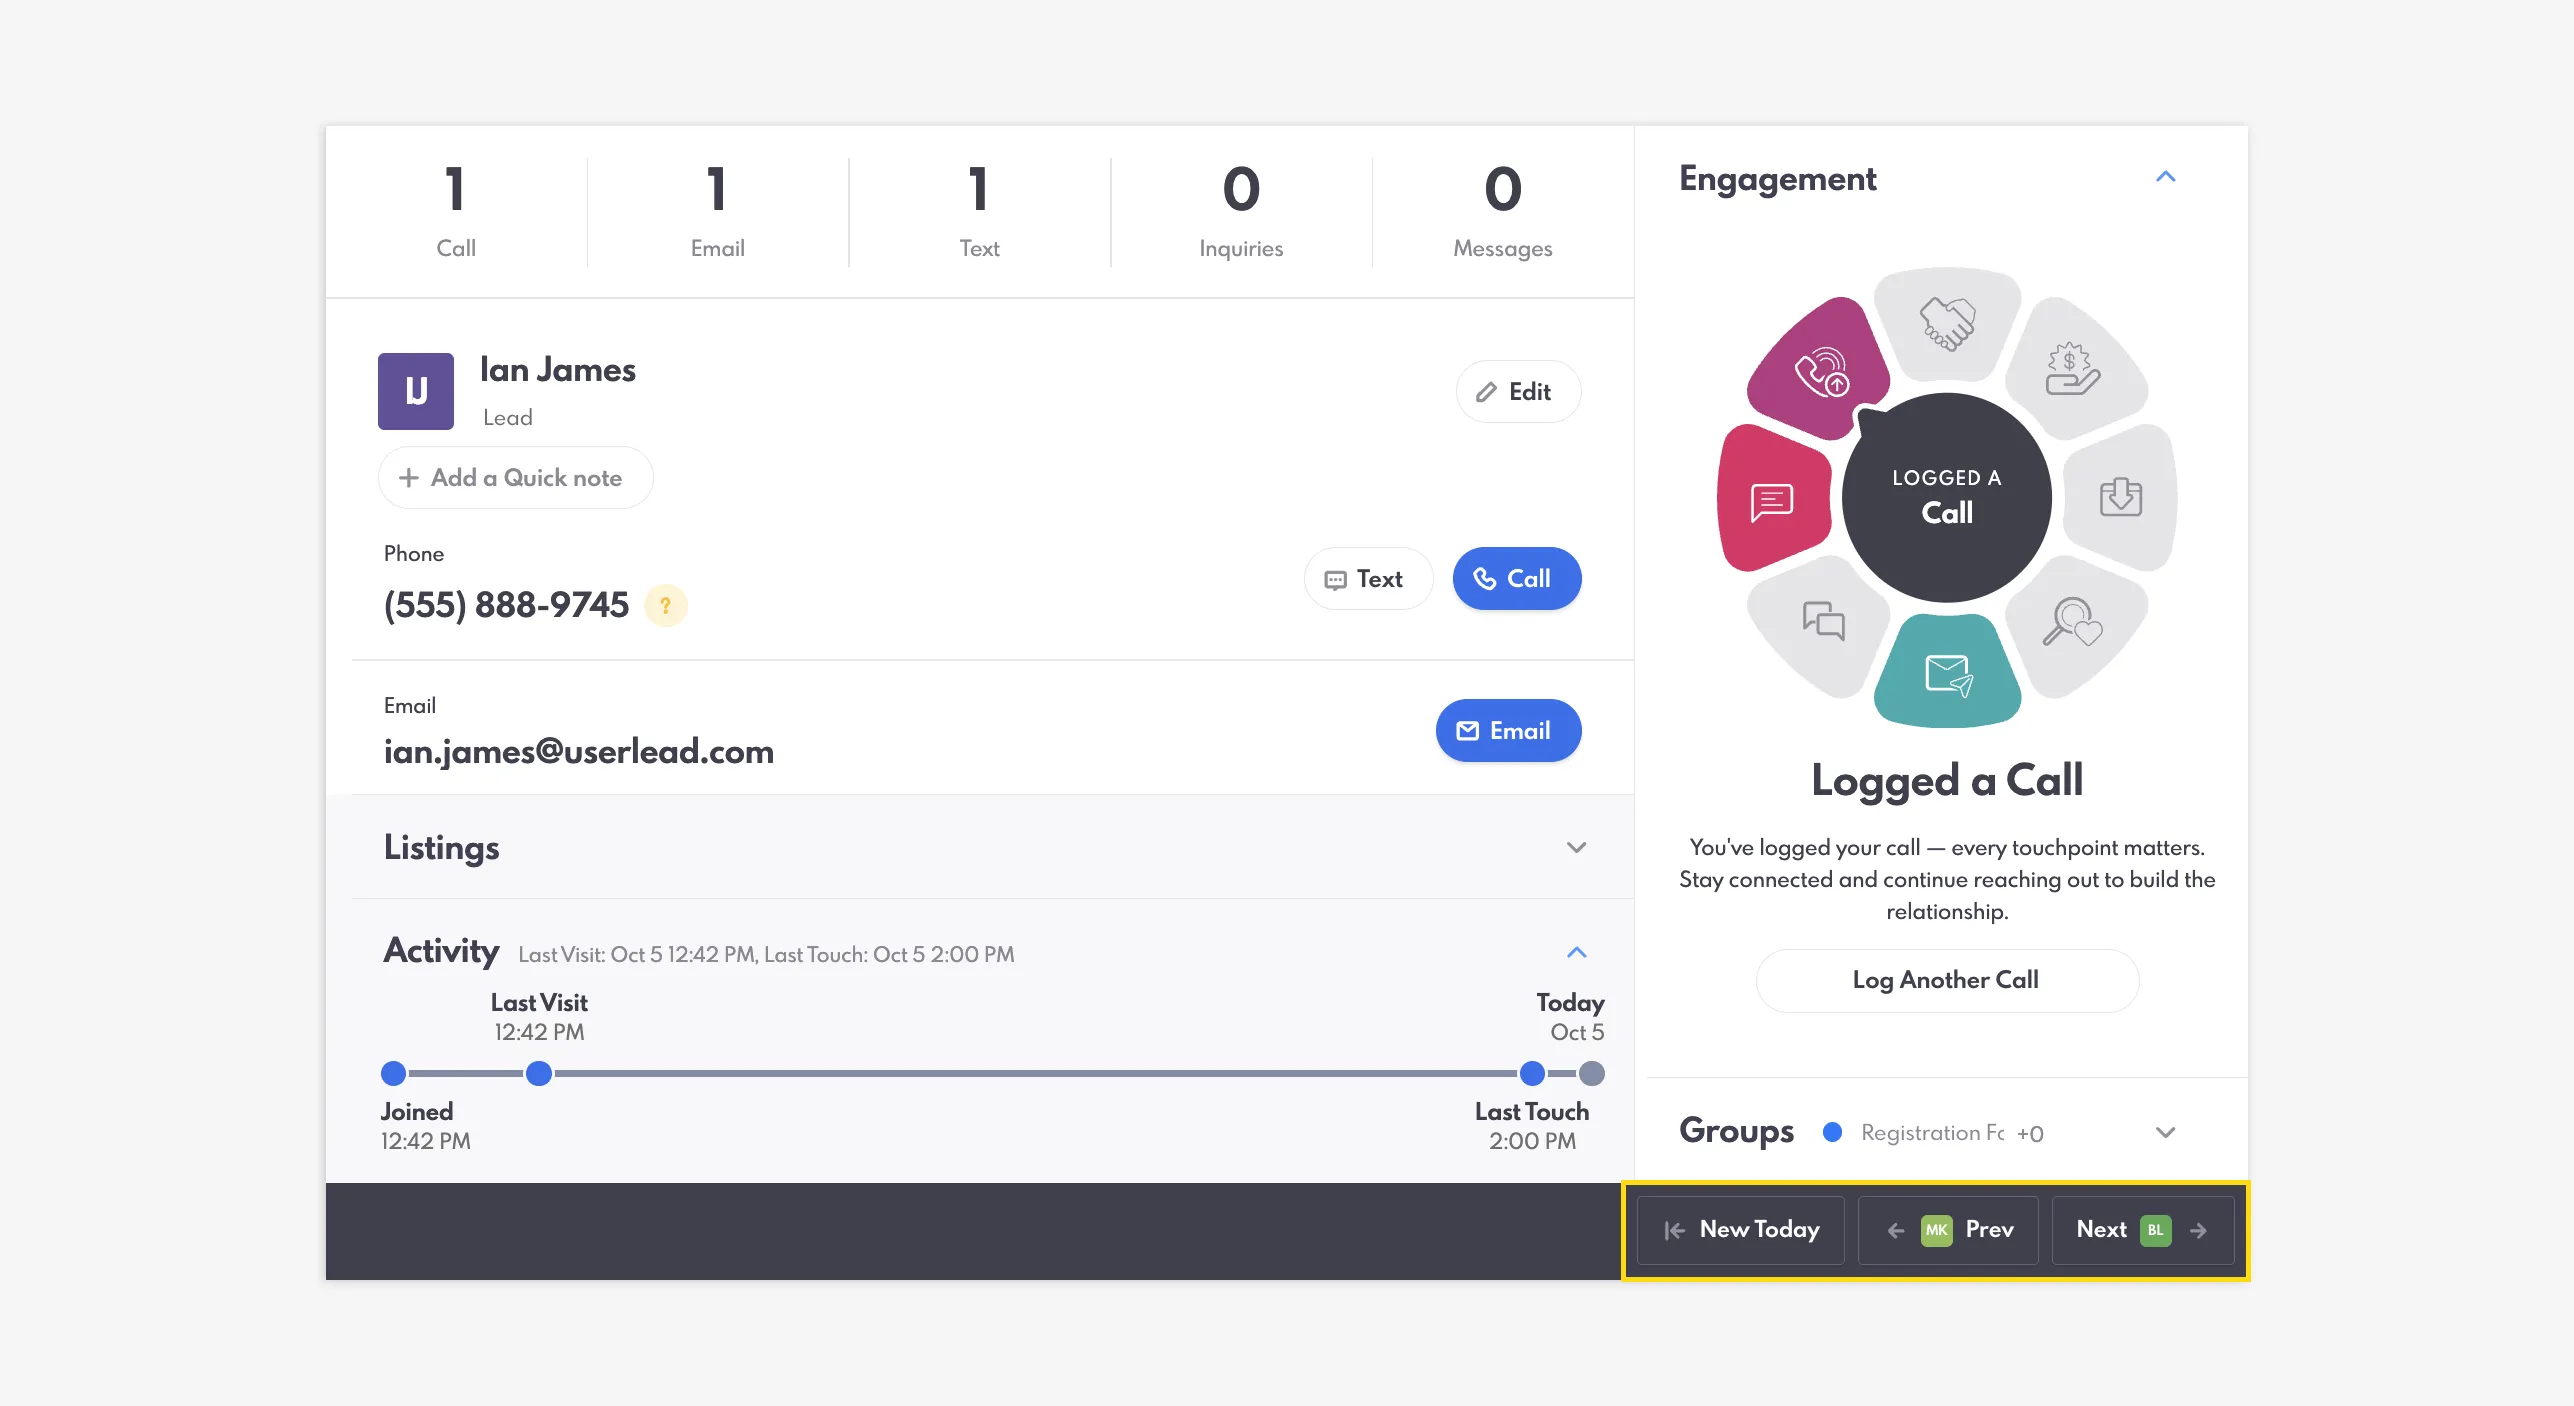This screenshot has width=2574, height=1406.
Task: Click the +0 groups counter
Action: (x=2030, y=1134)
